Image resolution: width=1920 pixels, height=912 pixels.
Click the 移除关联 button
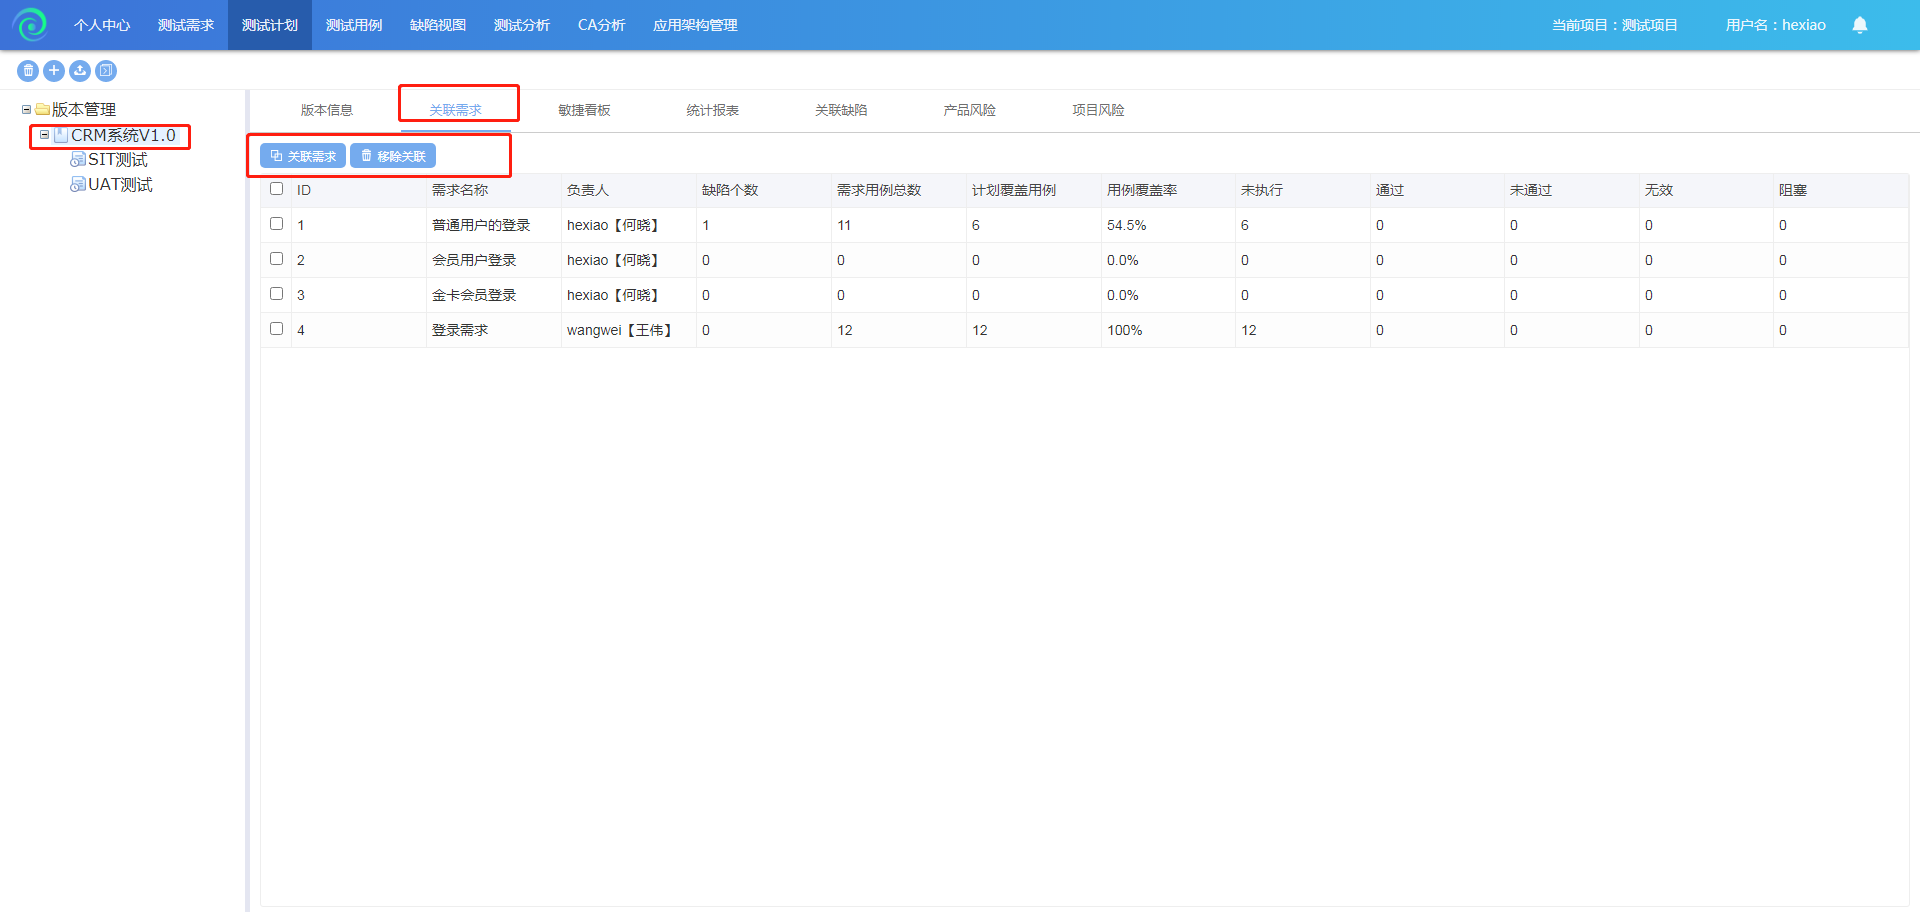(x=393, y=156)
